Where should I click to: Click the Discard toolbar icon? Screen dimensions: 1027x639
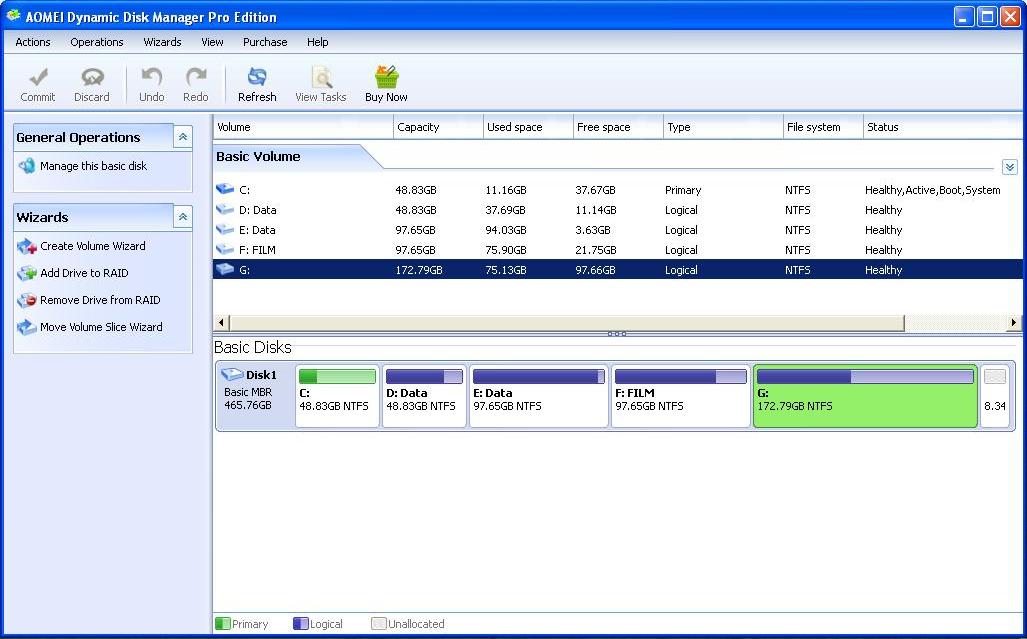(x=92, y=77)
